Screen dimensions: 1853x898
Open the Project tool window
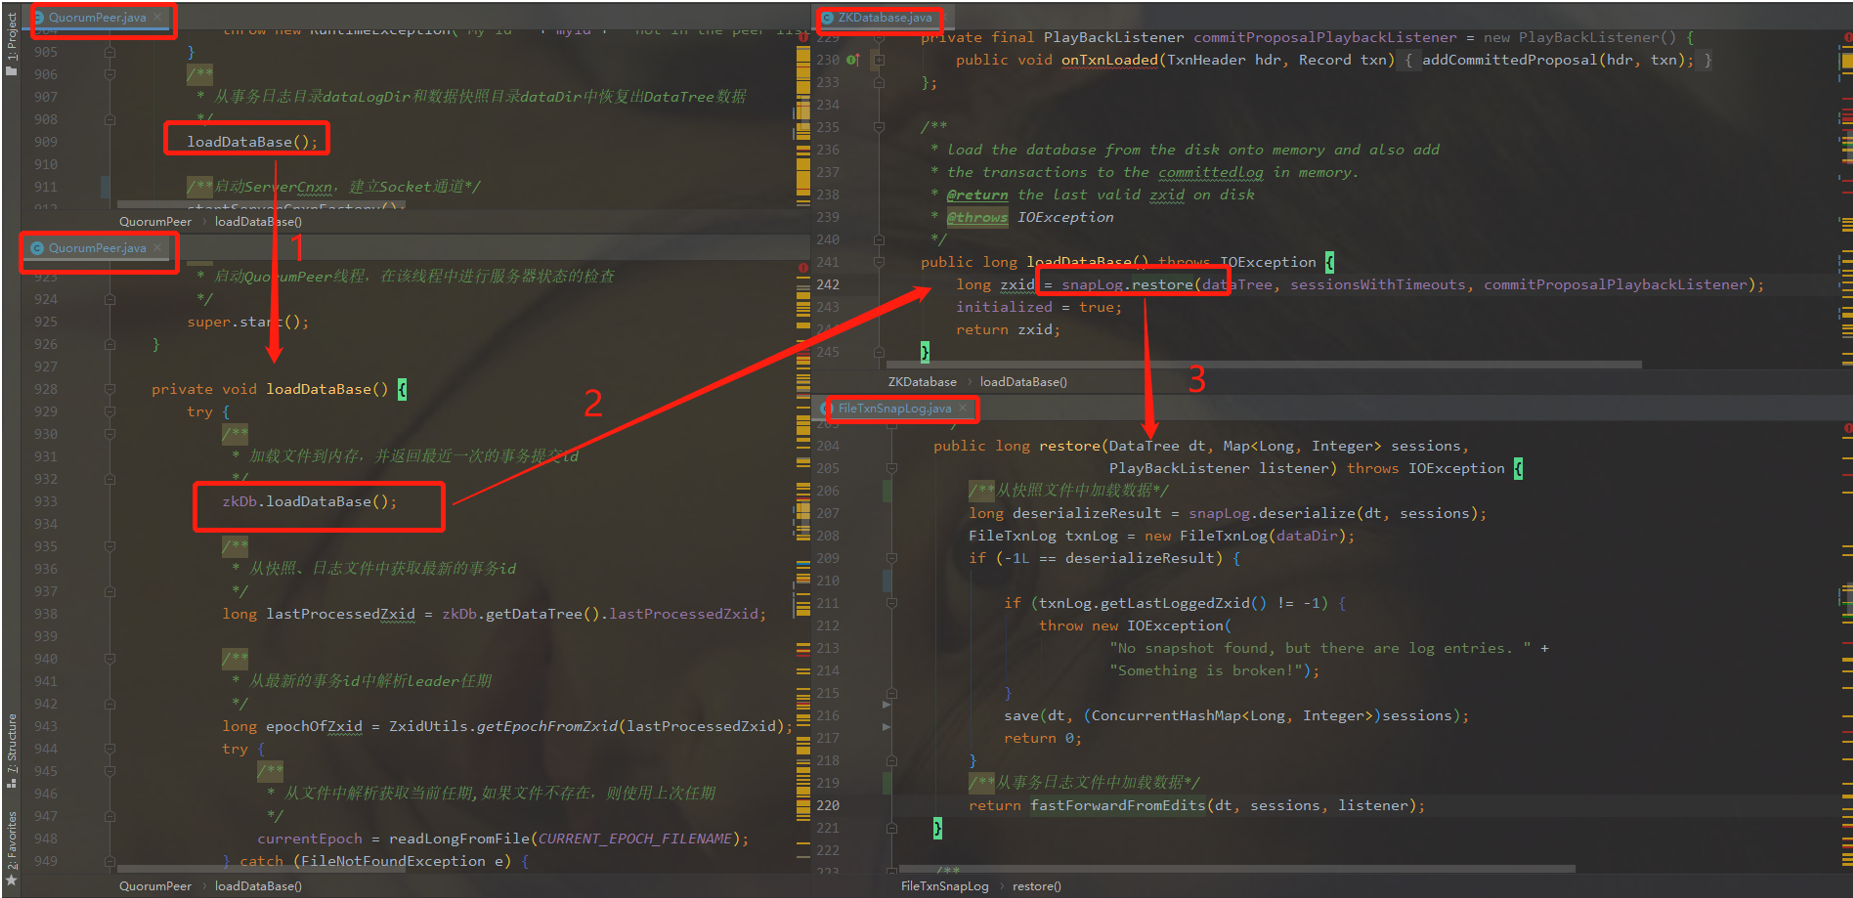click(12, 45)
